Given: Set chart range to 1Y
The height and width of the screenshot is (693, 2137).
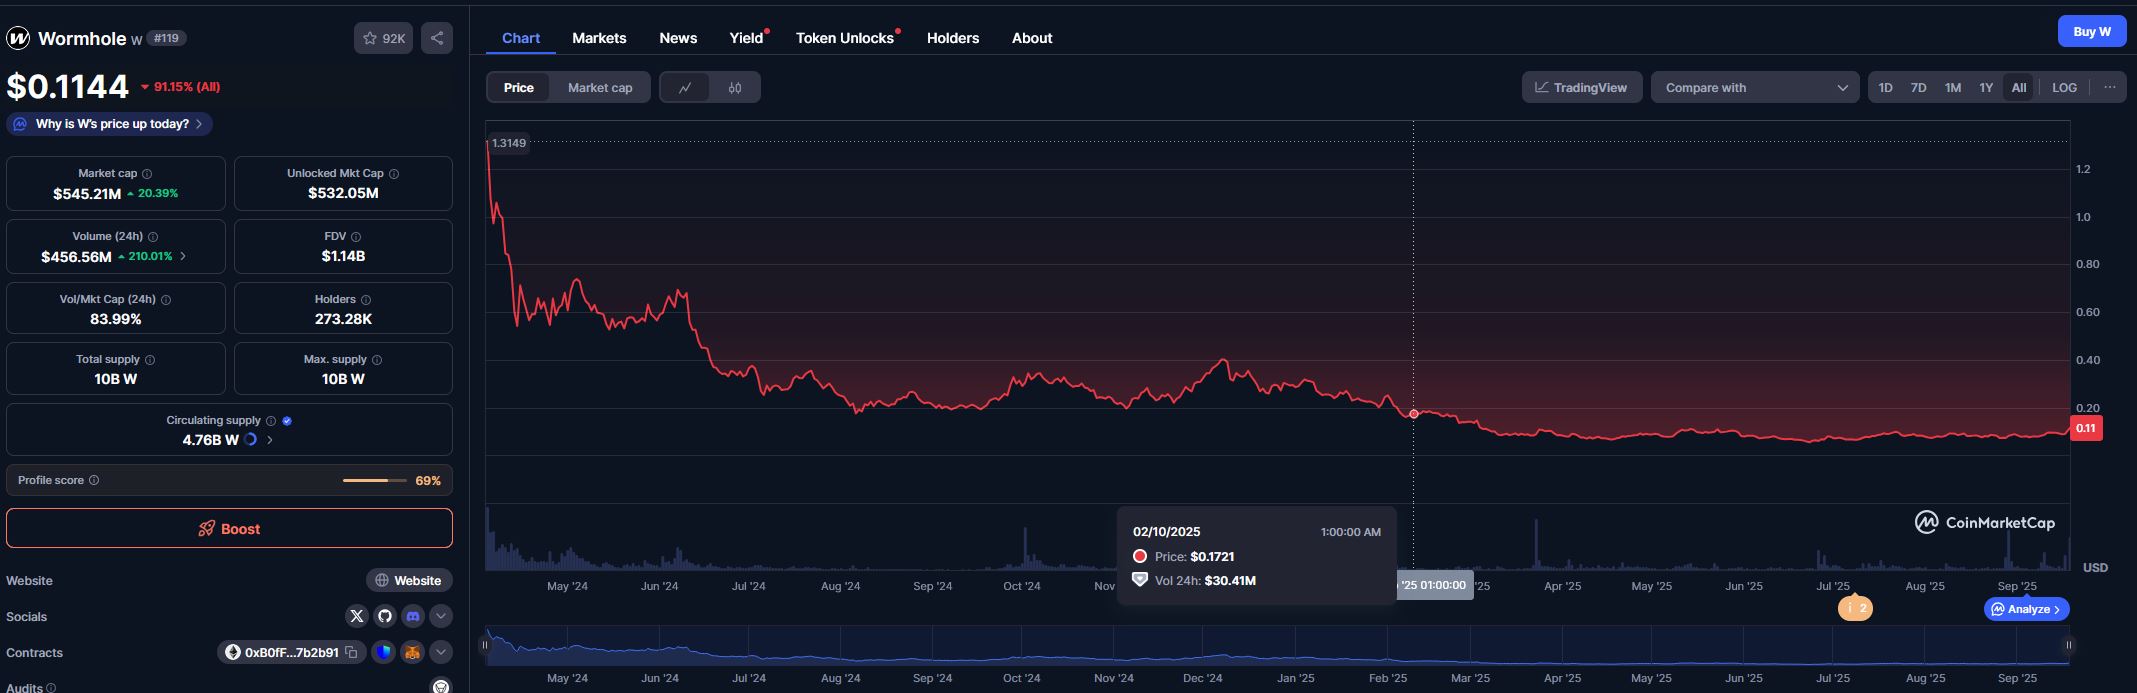Looking at the screenshot, I should click(1986, 87).
